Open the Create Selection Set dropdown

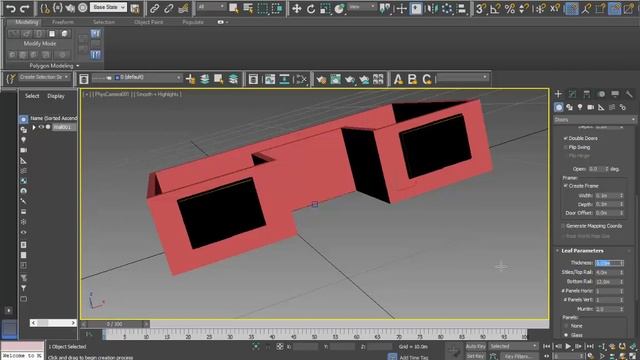pos(44,77)
